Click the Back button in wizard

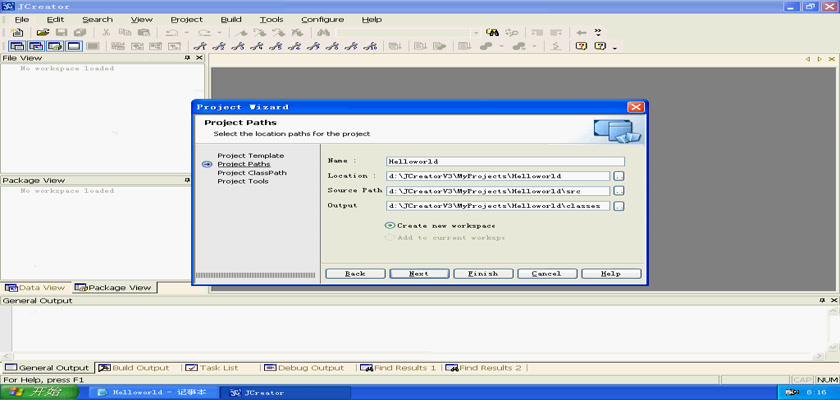click(x=355, y=274)
